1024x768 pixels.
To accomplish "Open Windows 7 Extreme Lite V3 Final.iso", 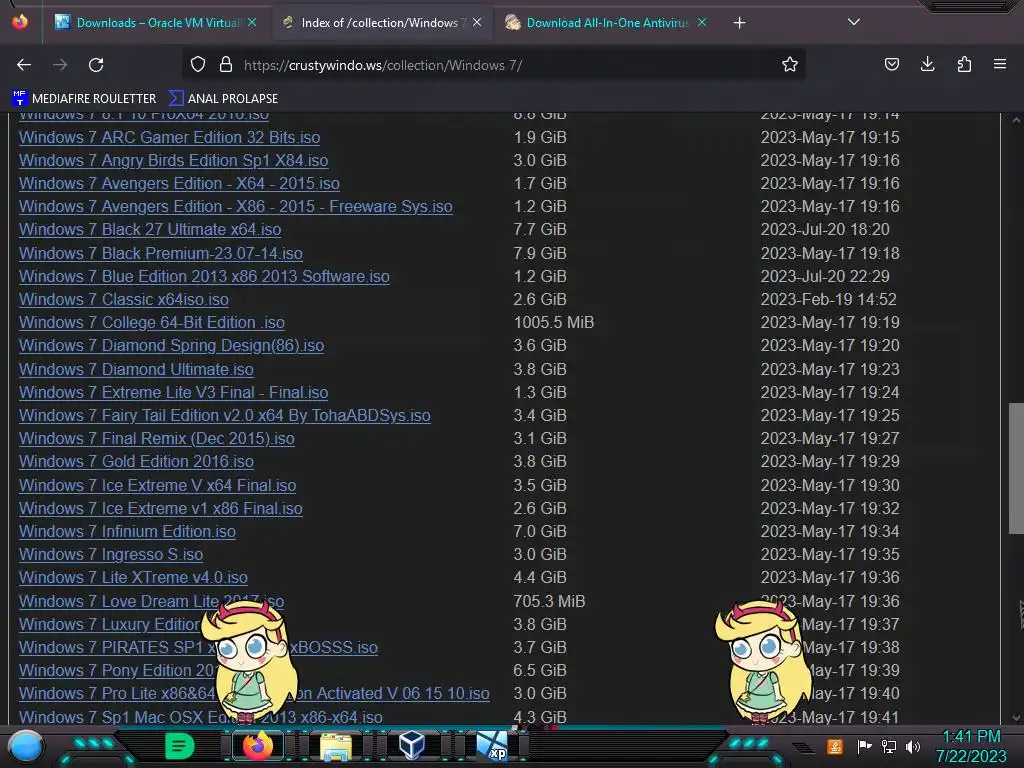I will 173,392.
